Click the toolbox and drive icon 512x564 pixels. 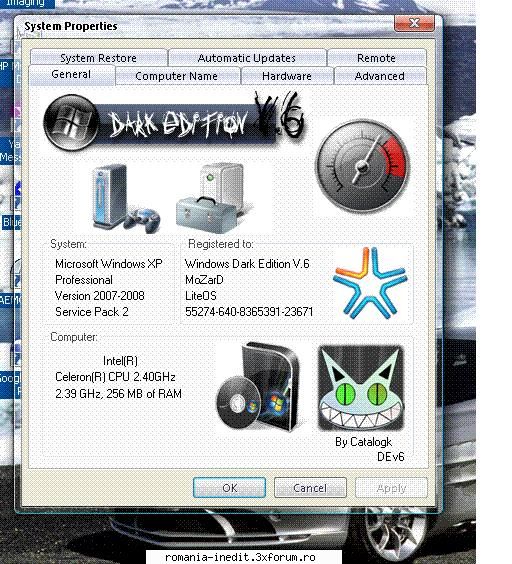[214, 198]
